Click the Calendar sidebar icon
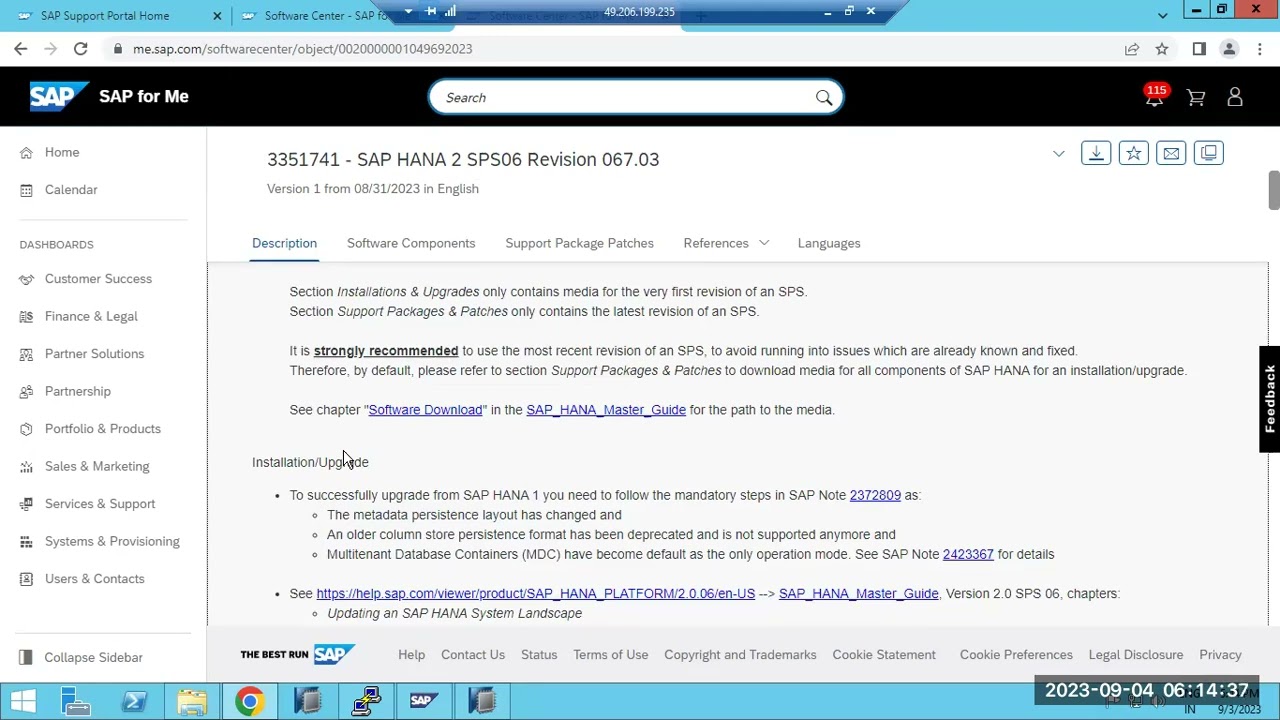 [26, 190]
